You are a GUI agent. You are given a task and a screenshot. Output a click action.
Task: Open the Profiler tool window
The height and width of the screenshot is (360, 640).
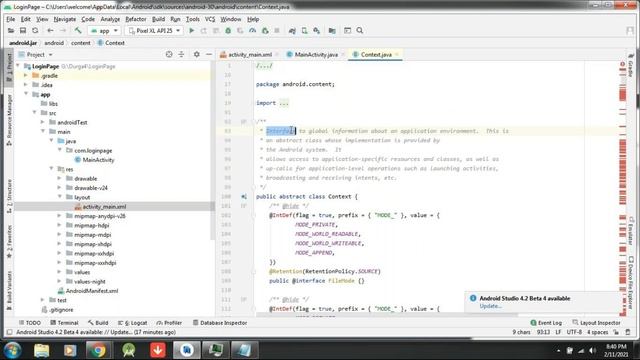tap(169, 322)
